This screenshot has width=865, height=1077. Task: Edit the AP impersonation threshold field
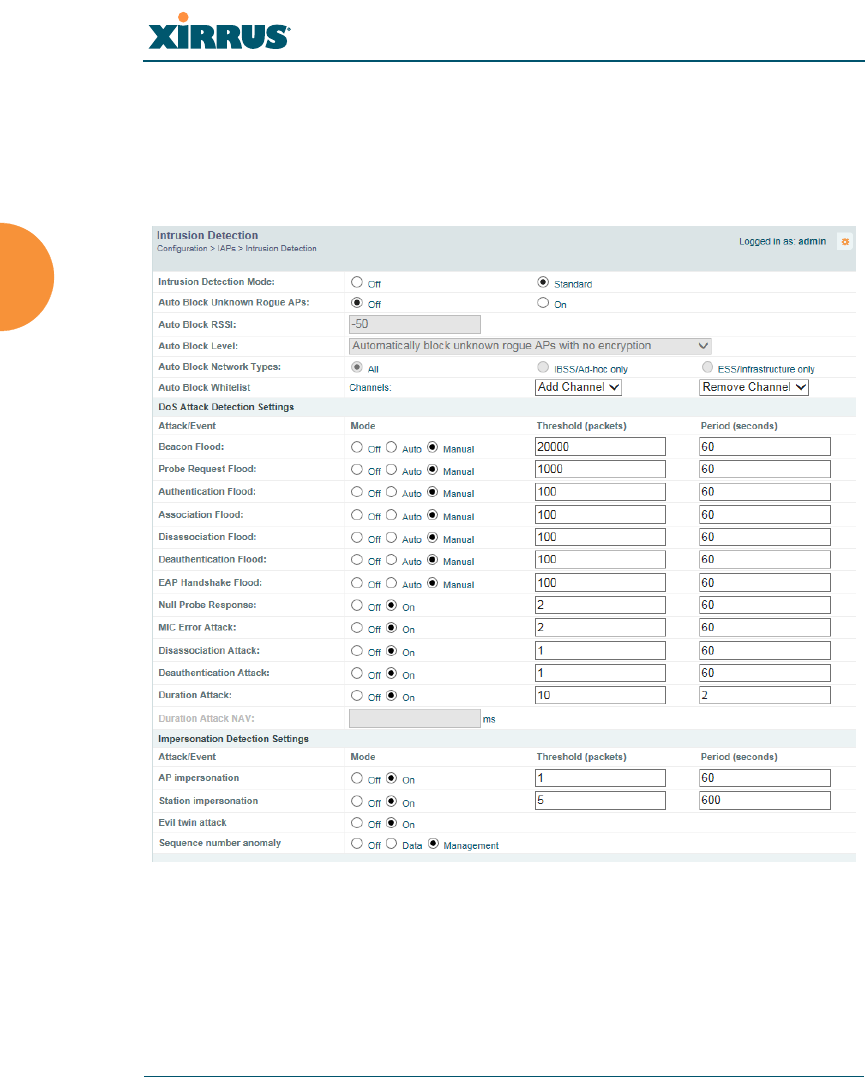click(600, 778)
